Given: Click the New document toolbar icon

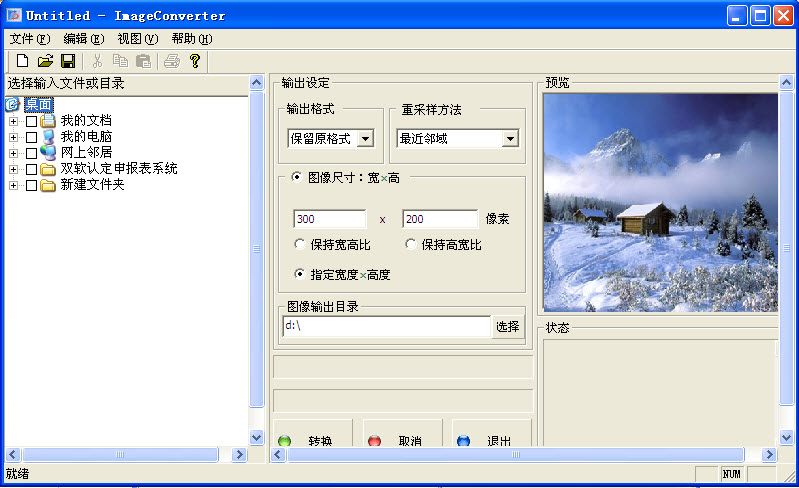Looking at the screenshot, I should tap(22, 61).
